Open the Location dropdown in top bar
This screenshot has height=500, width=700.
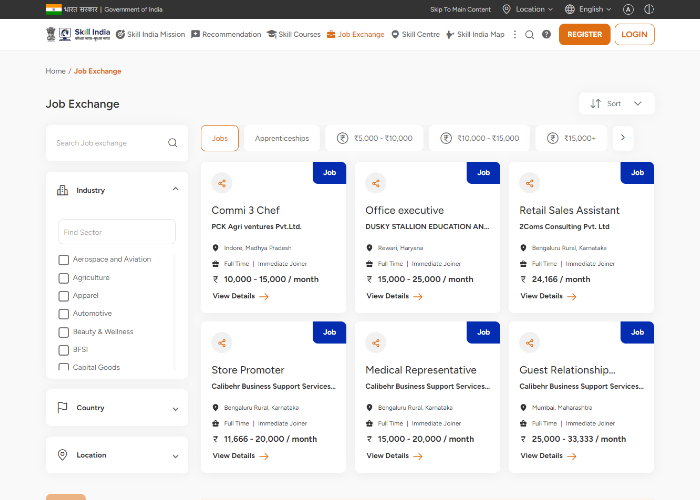pos(528,9)
